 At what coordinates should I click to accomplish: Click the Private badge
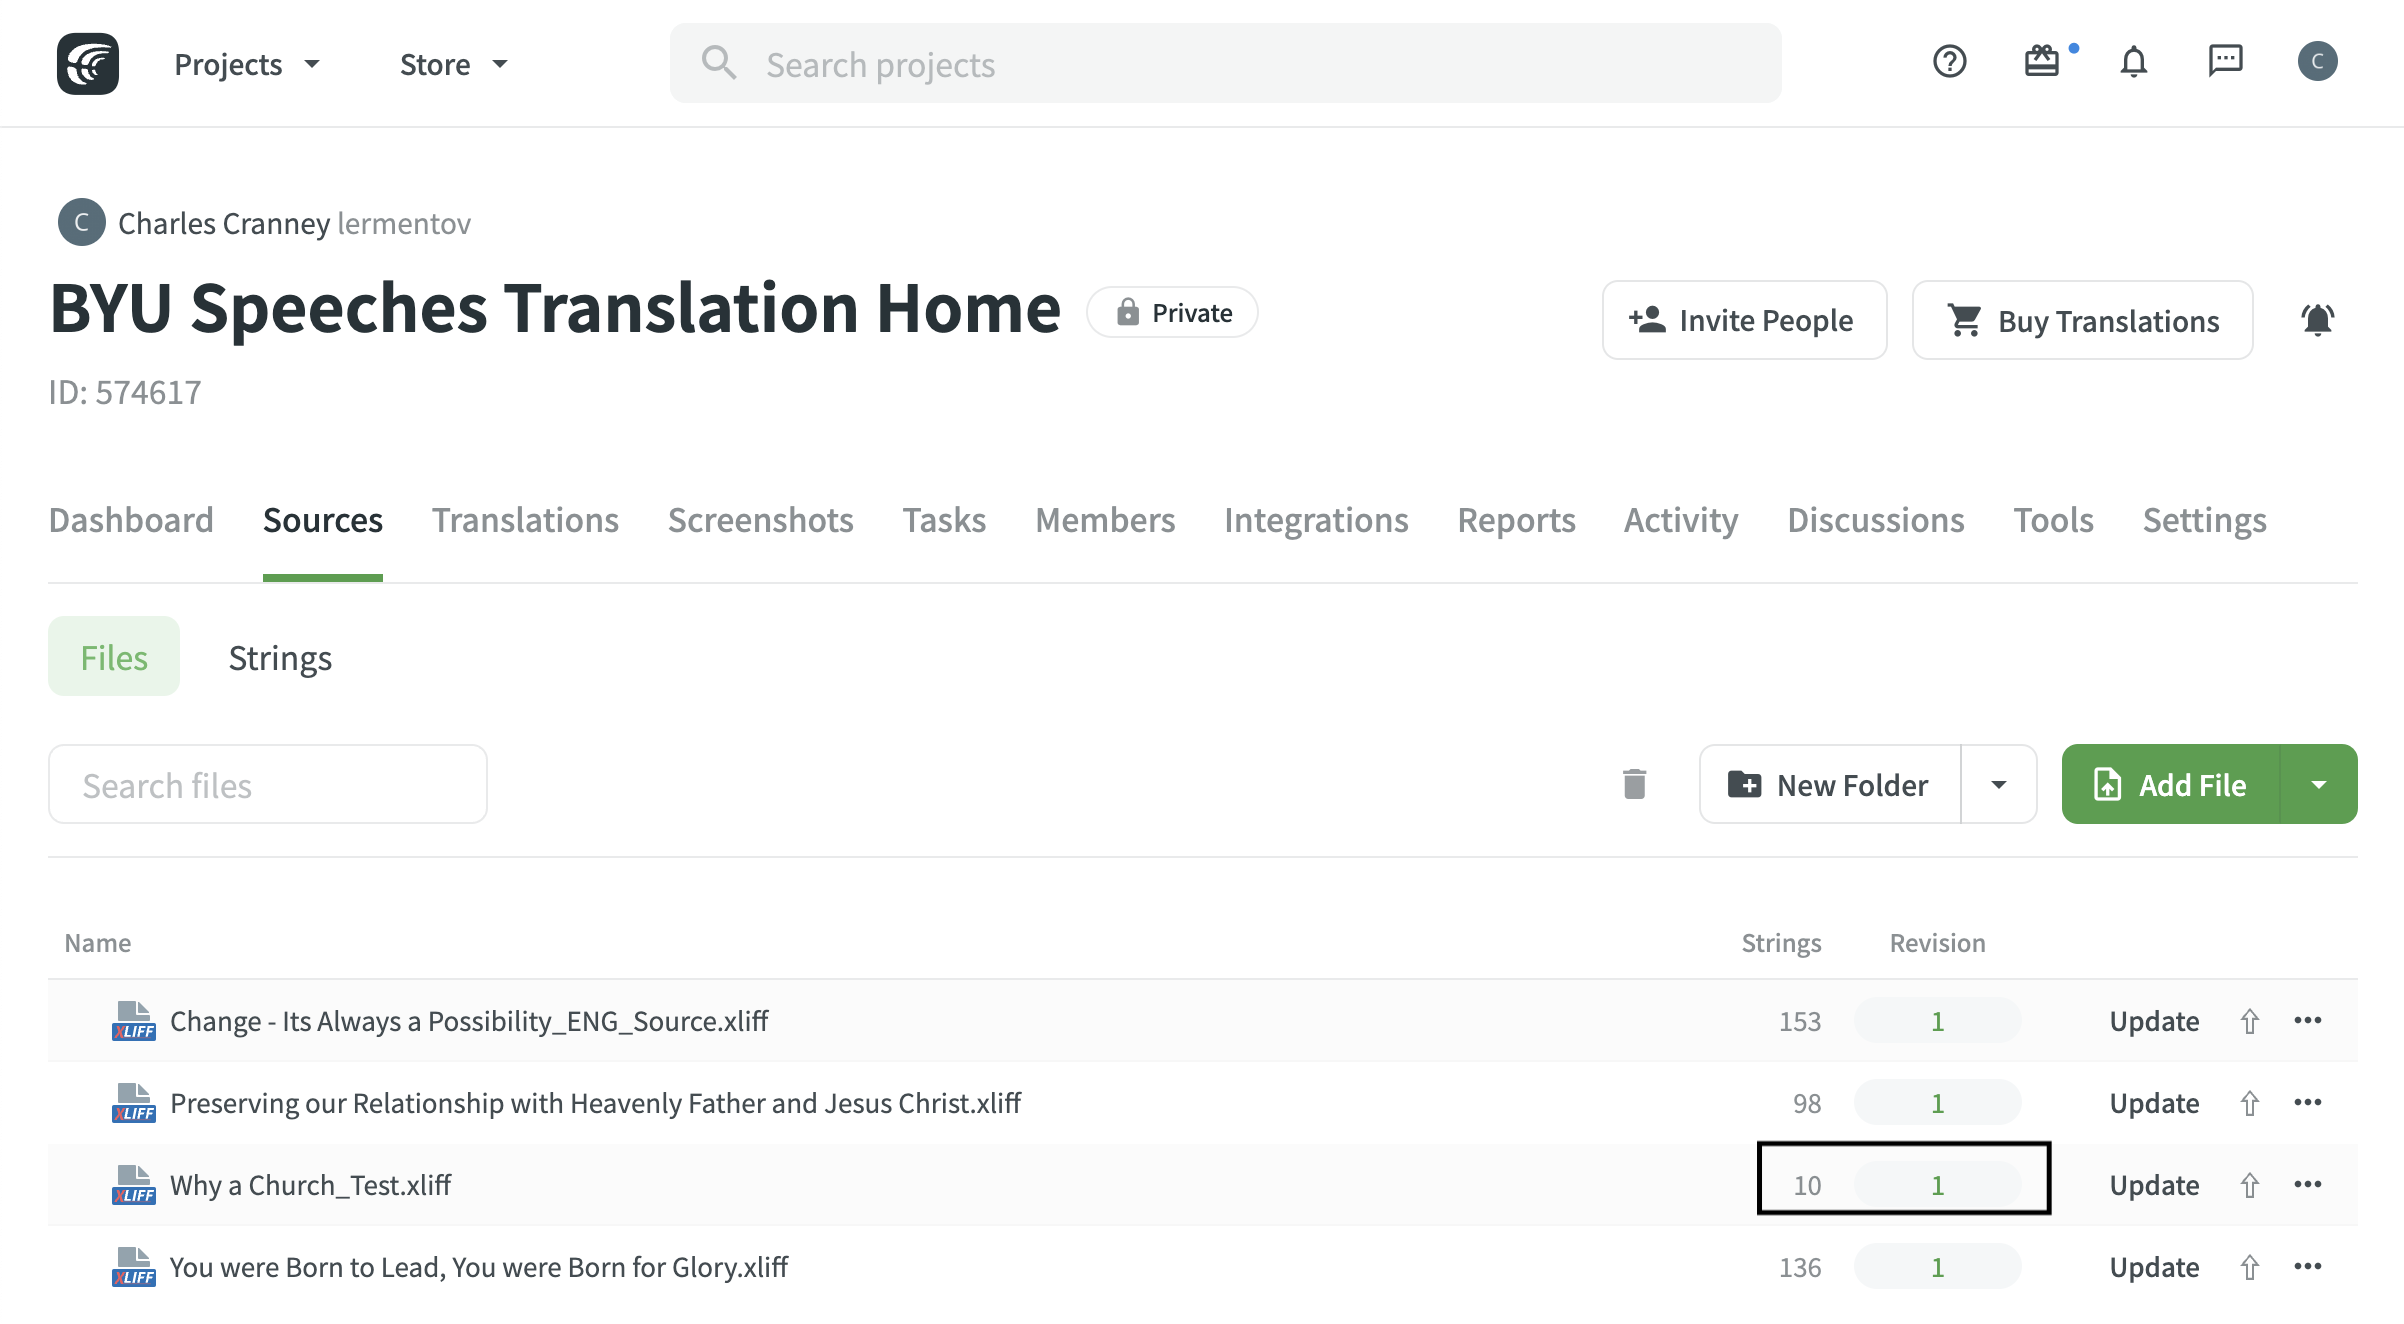[1172, 312]
